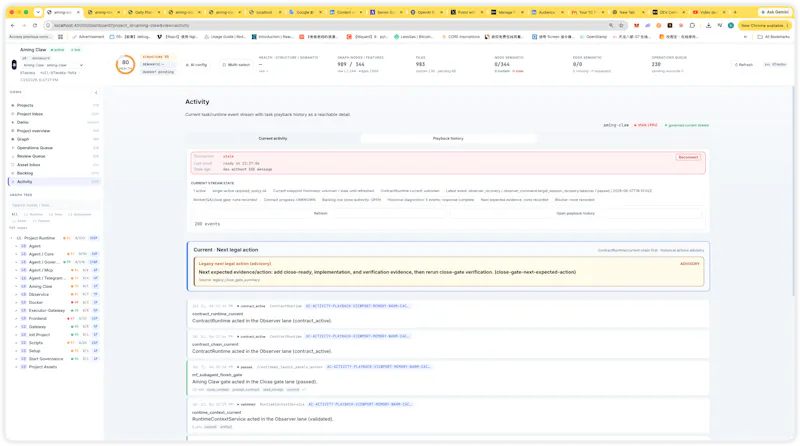800x446 pixels.
Task: Open a new browser tab with plus
Action: [x=735, y=12]
